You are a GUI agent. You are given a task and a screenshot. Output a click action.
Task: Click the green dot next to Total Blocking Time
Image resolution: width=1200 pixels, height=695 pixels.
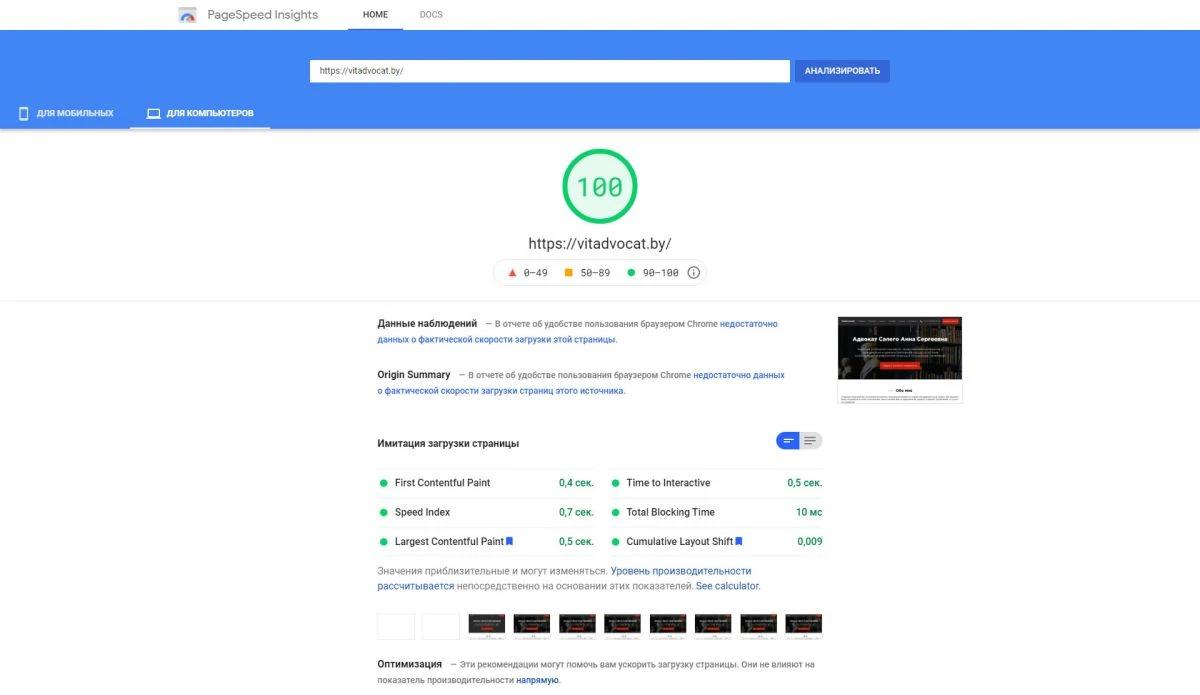616,513
